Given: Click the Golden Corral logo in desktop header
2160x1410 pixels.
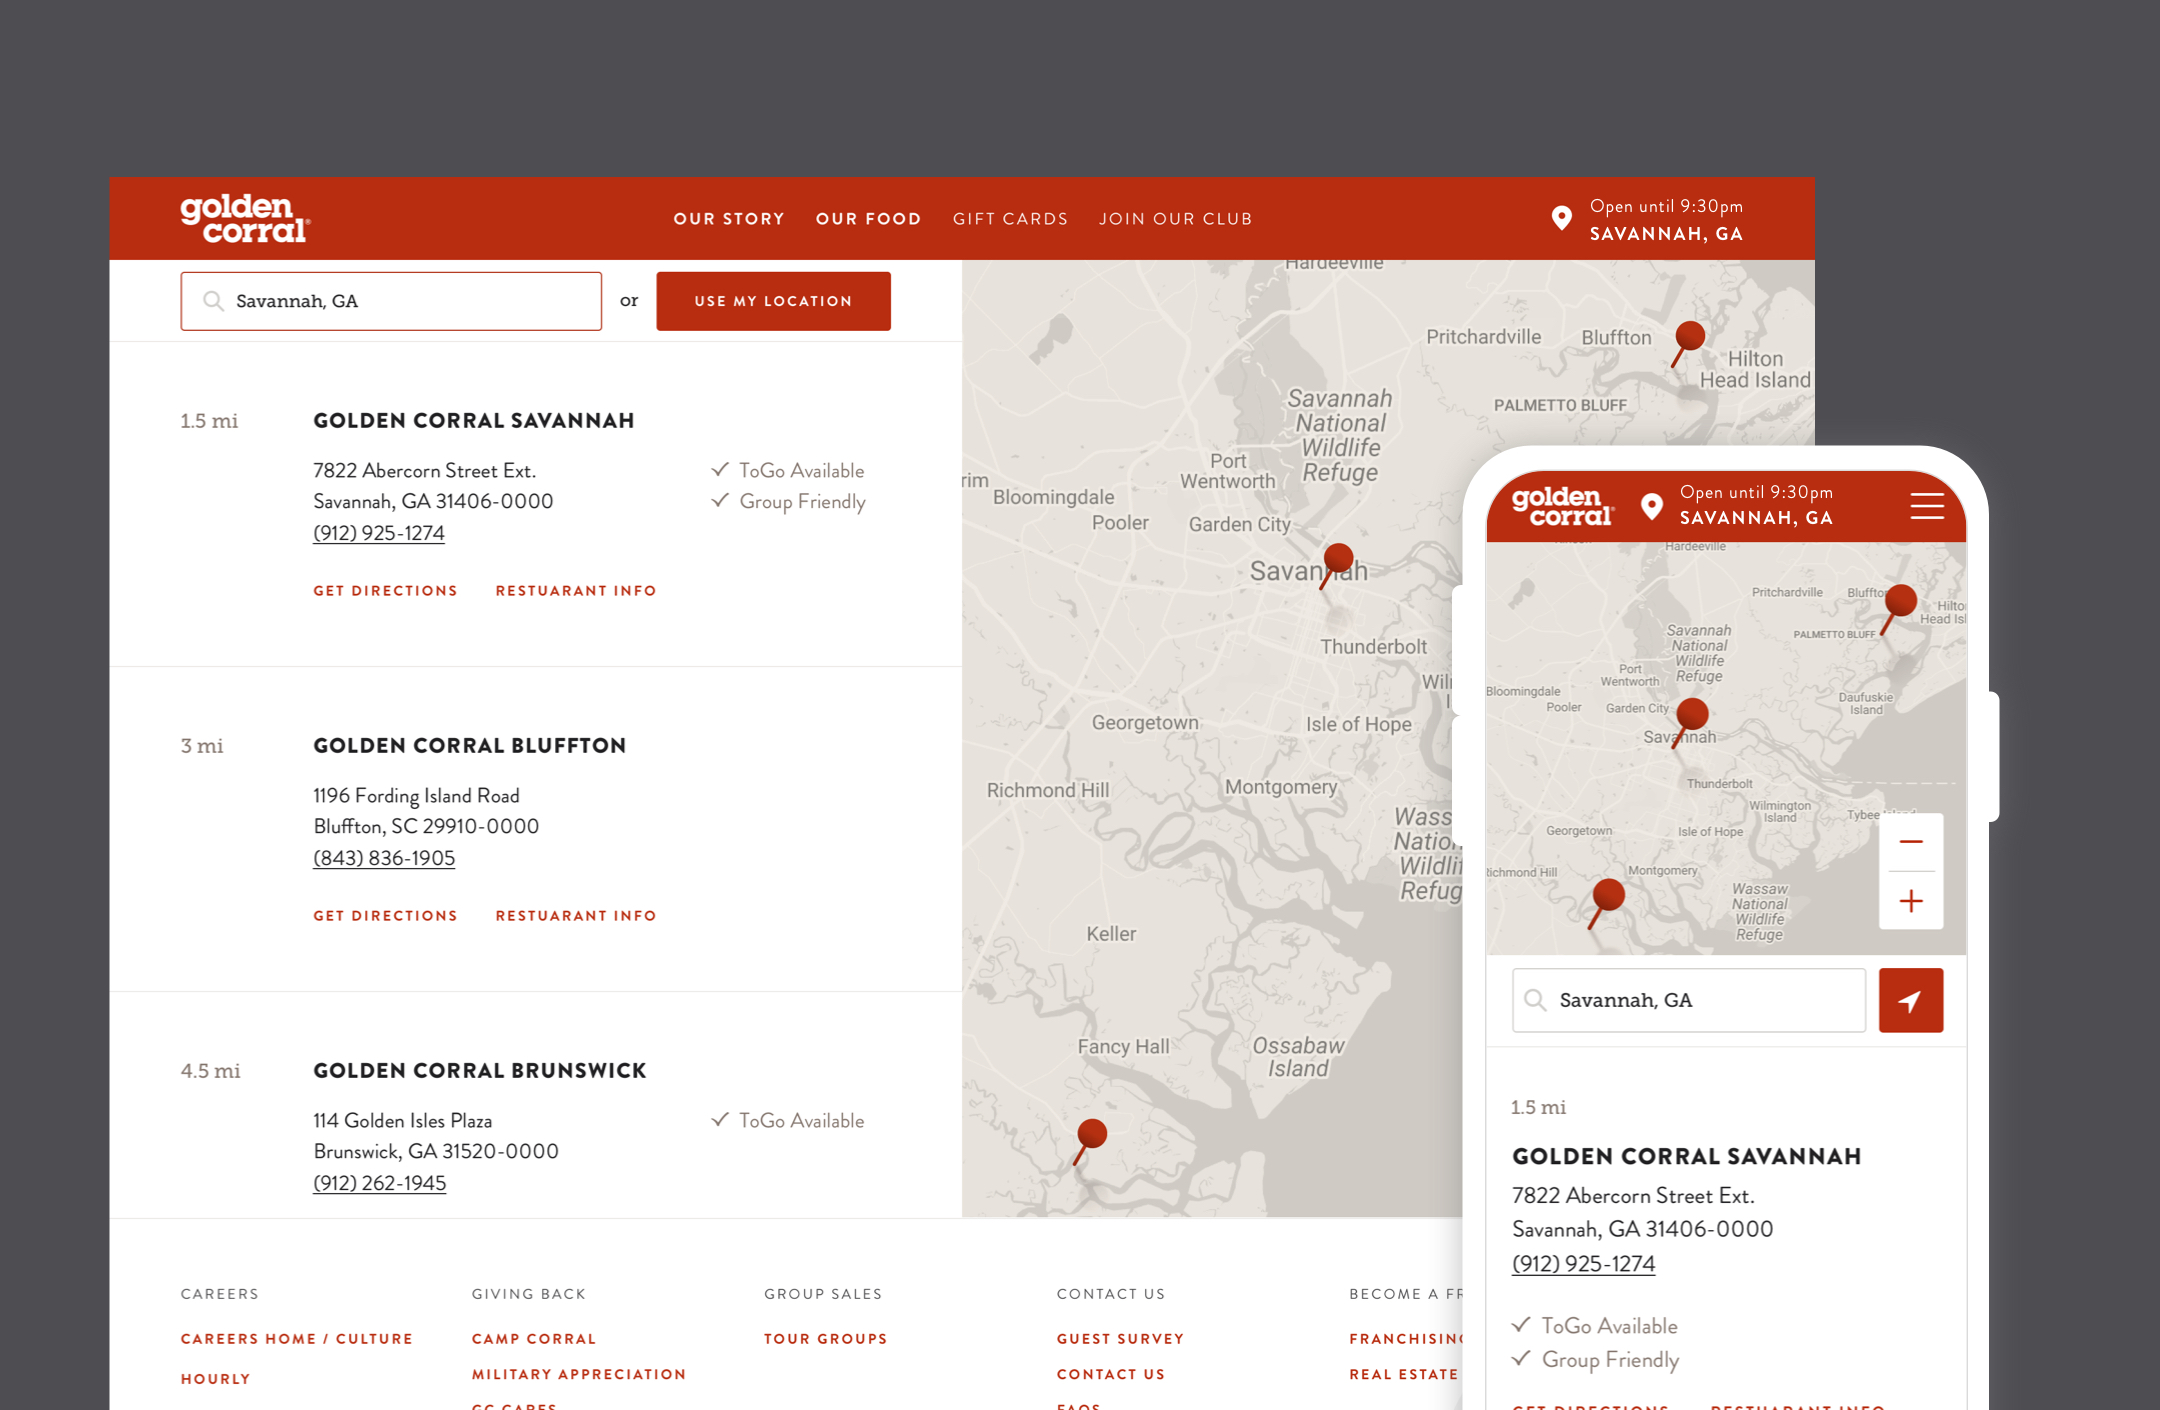Looking at the screenshot, I should [x=245, y=219].
